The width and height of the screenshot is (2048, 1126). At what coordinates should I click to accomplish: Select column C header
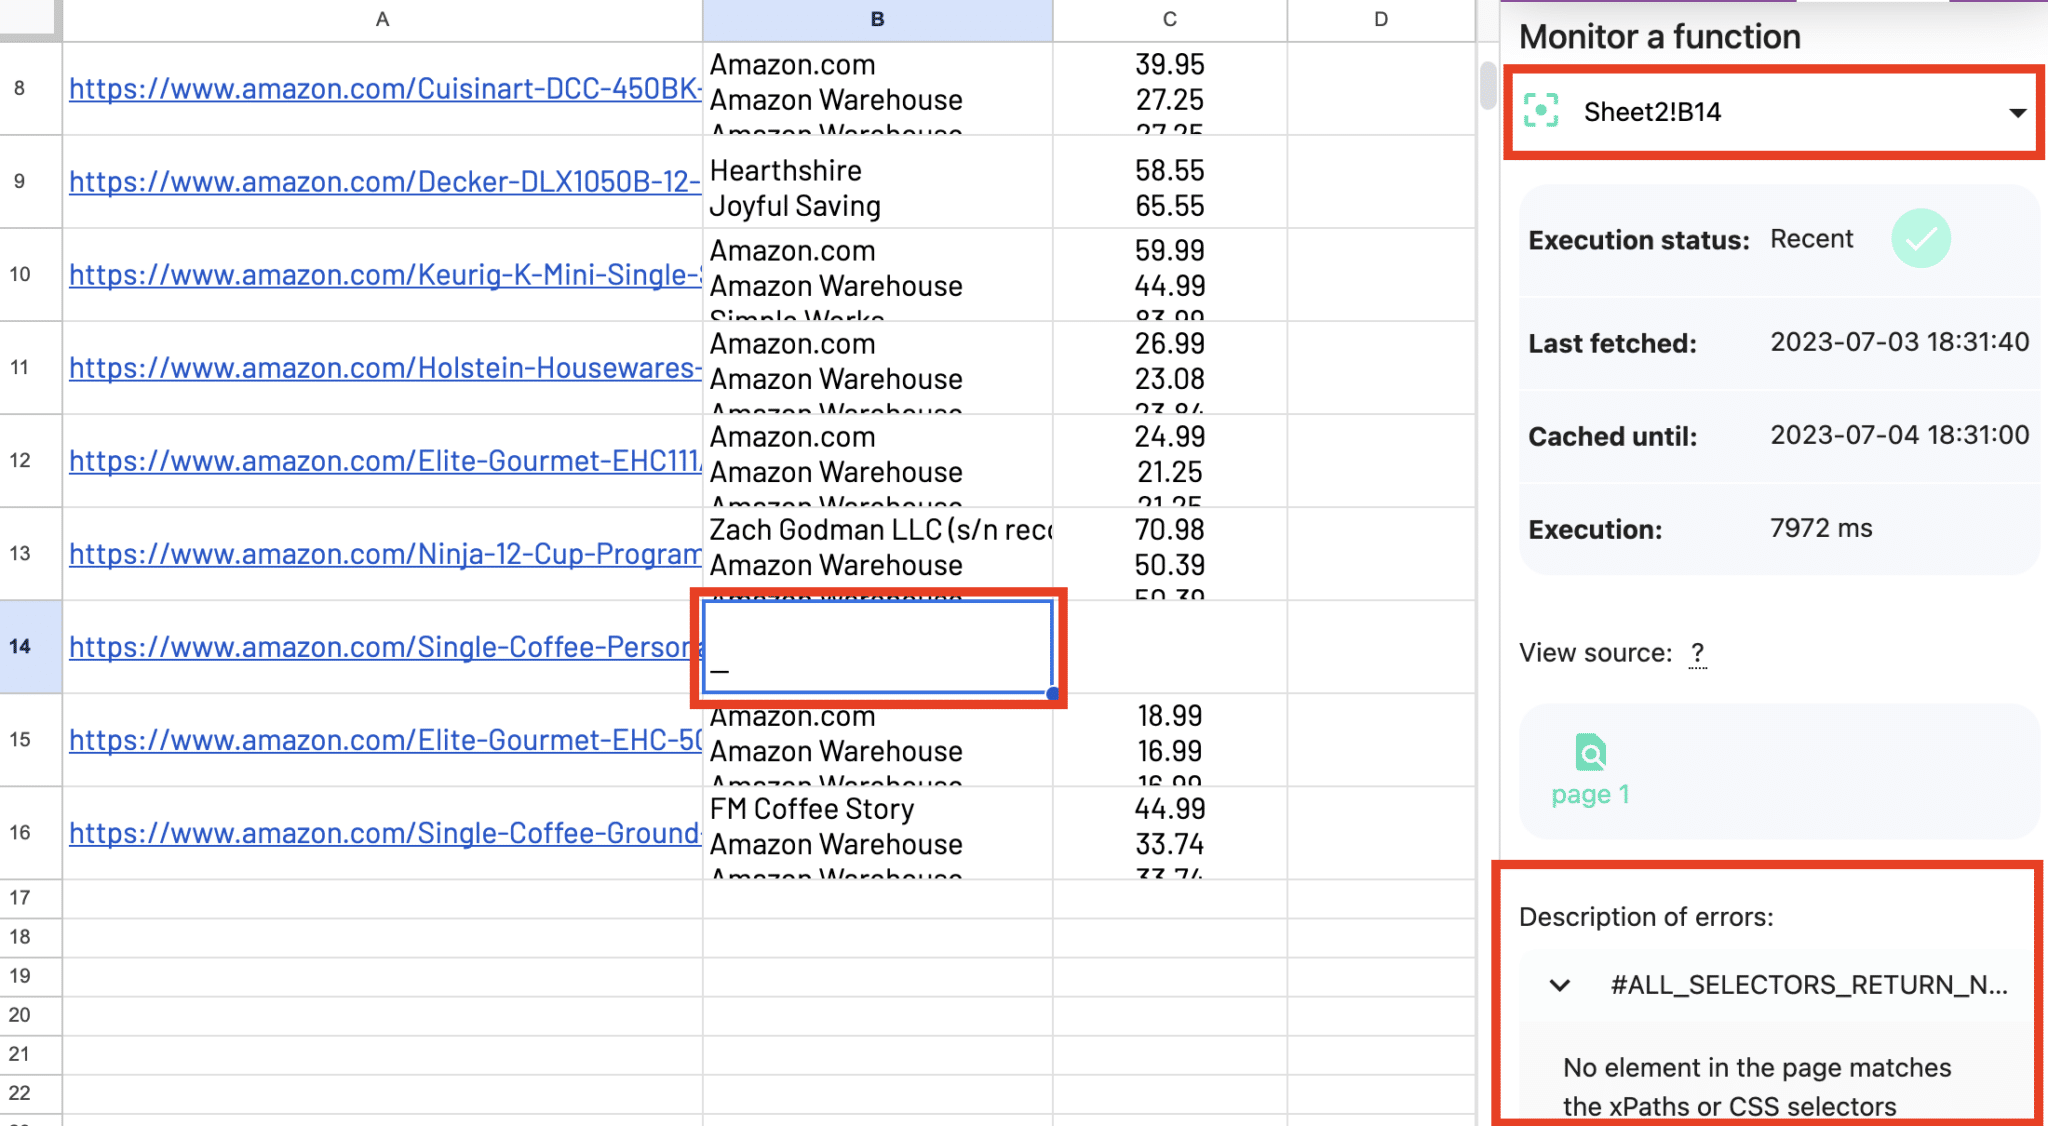pyautogui.click(x=1169, y=19)
